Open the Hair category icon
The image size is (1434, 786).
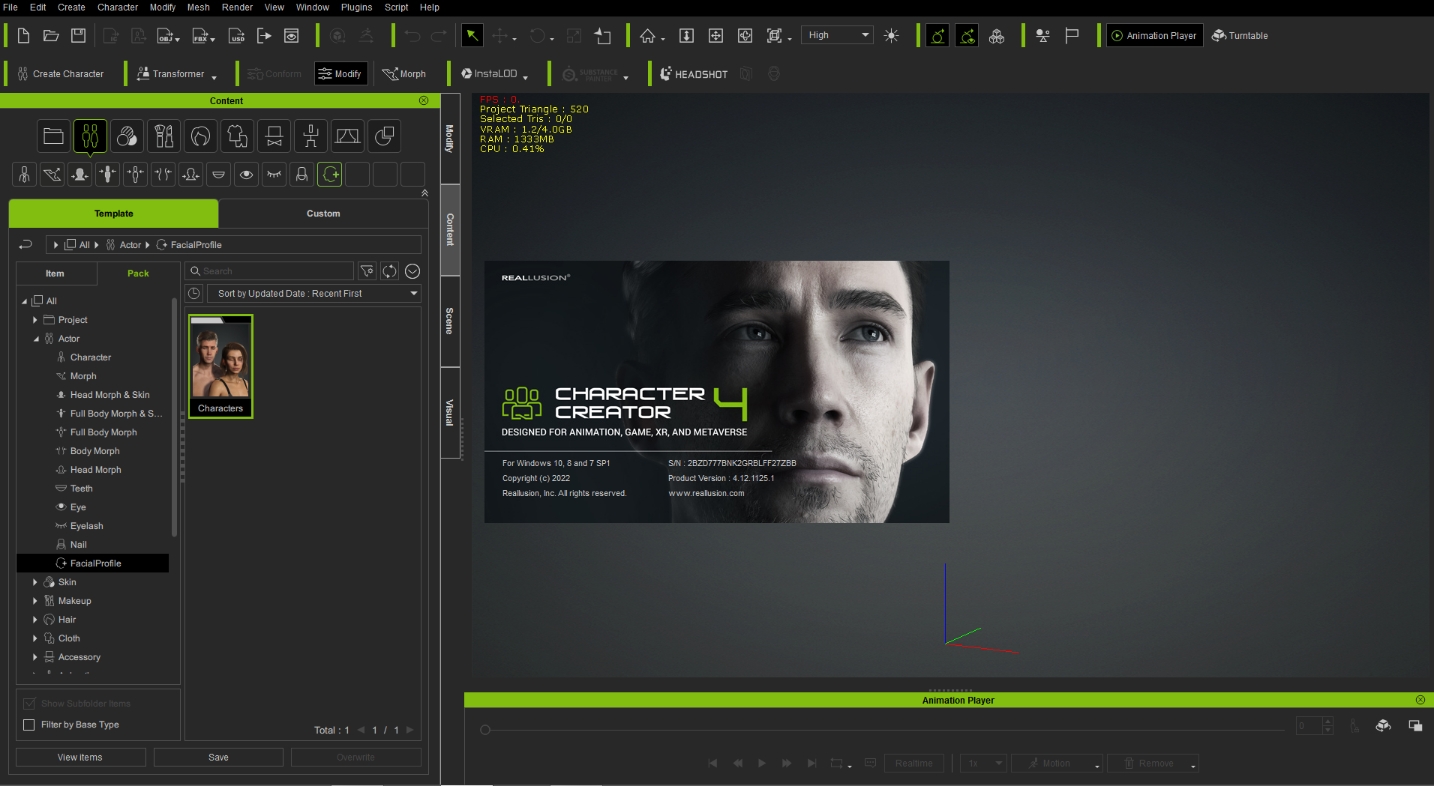200,136
